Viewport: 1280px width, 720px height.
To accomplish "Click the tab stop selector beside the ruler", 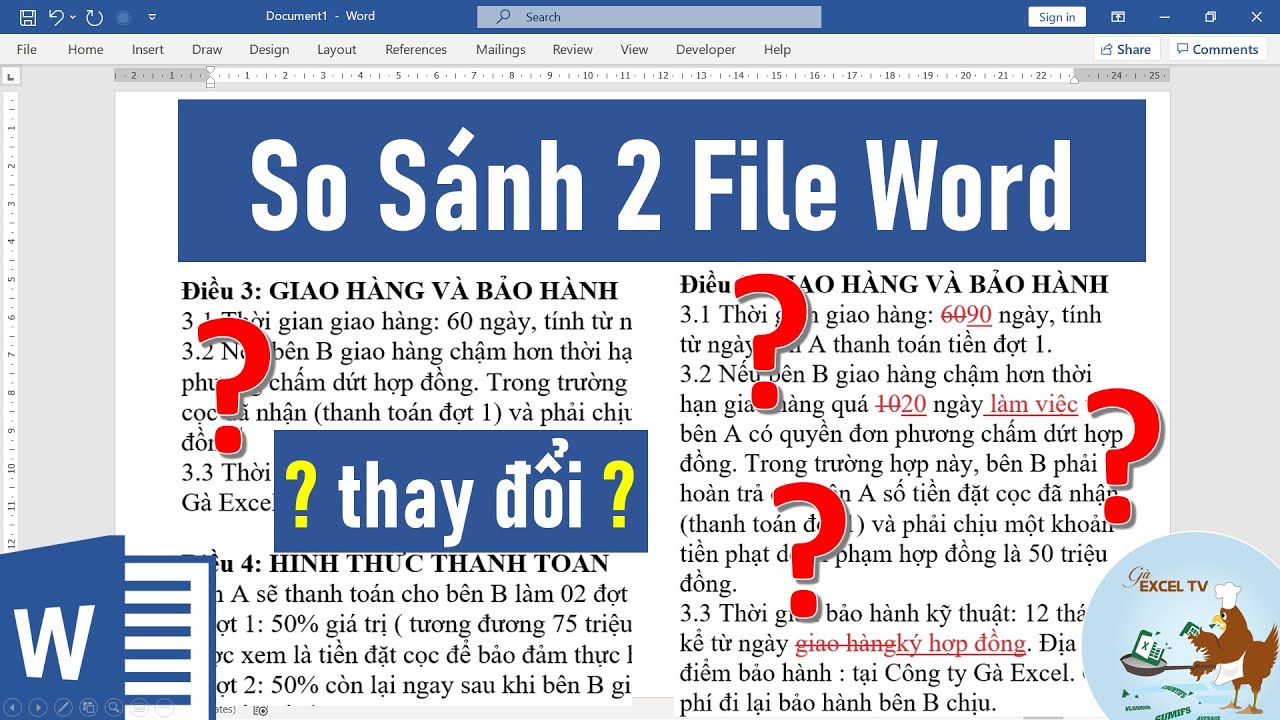I will click(x=11, y=76).
